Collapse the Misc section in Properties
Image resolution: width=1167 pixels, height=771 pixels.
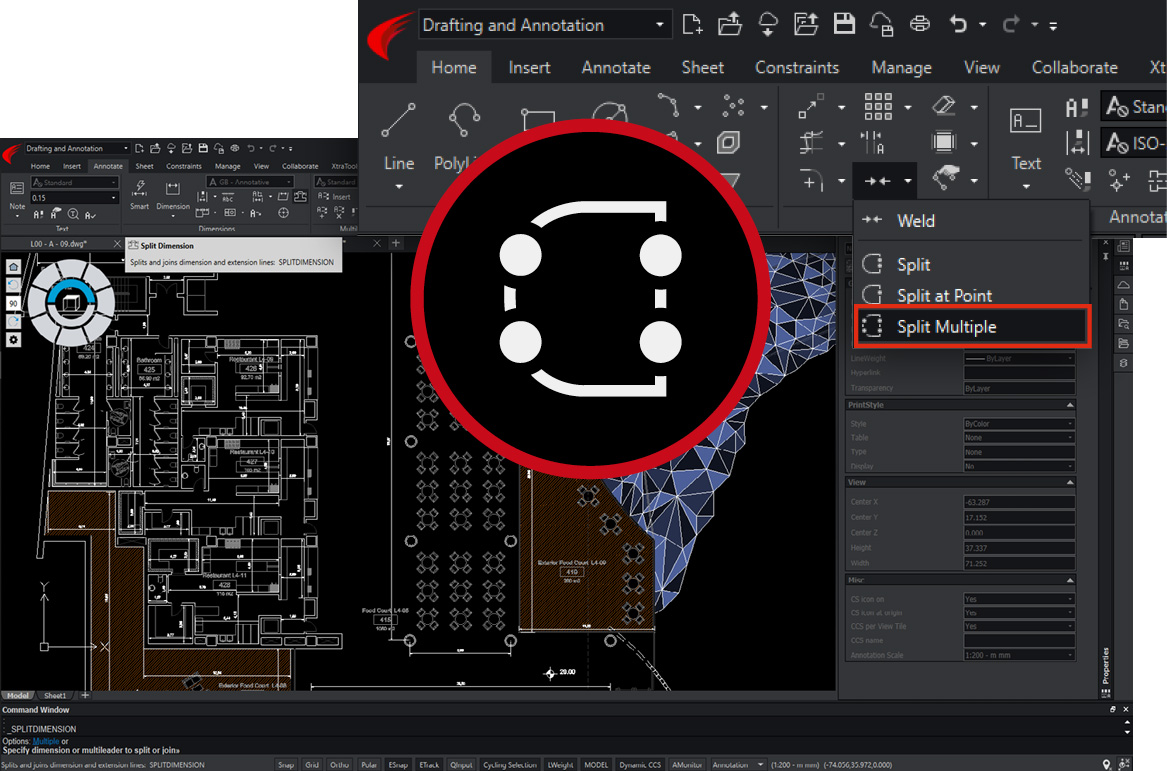tap(1070, 580)
